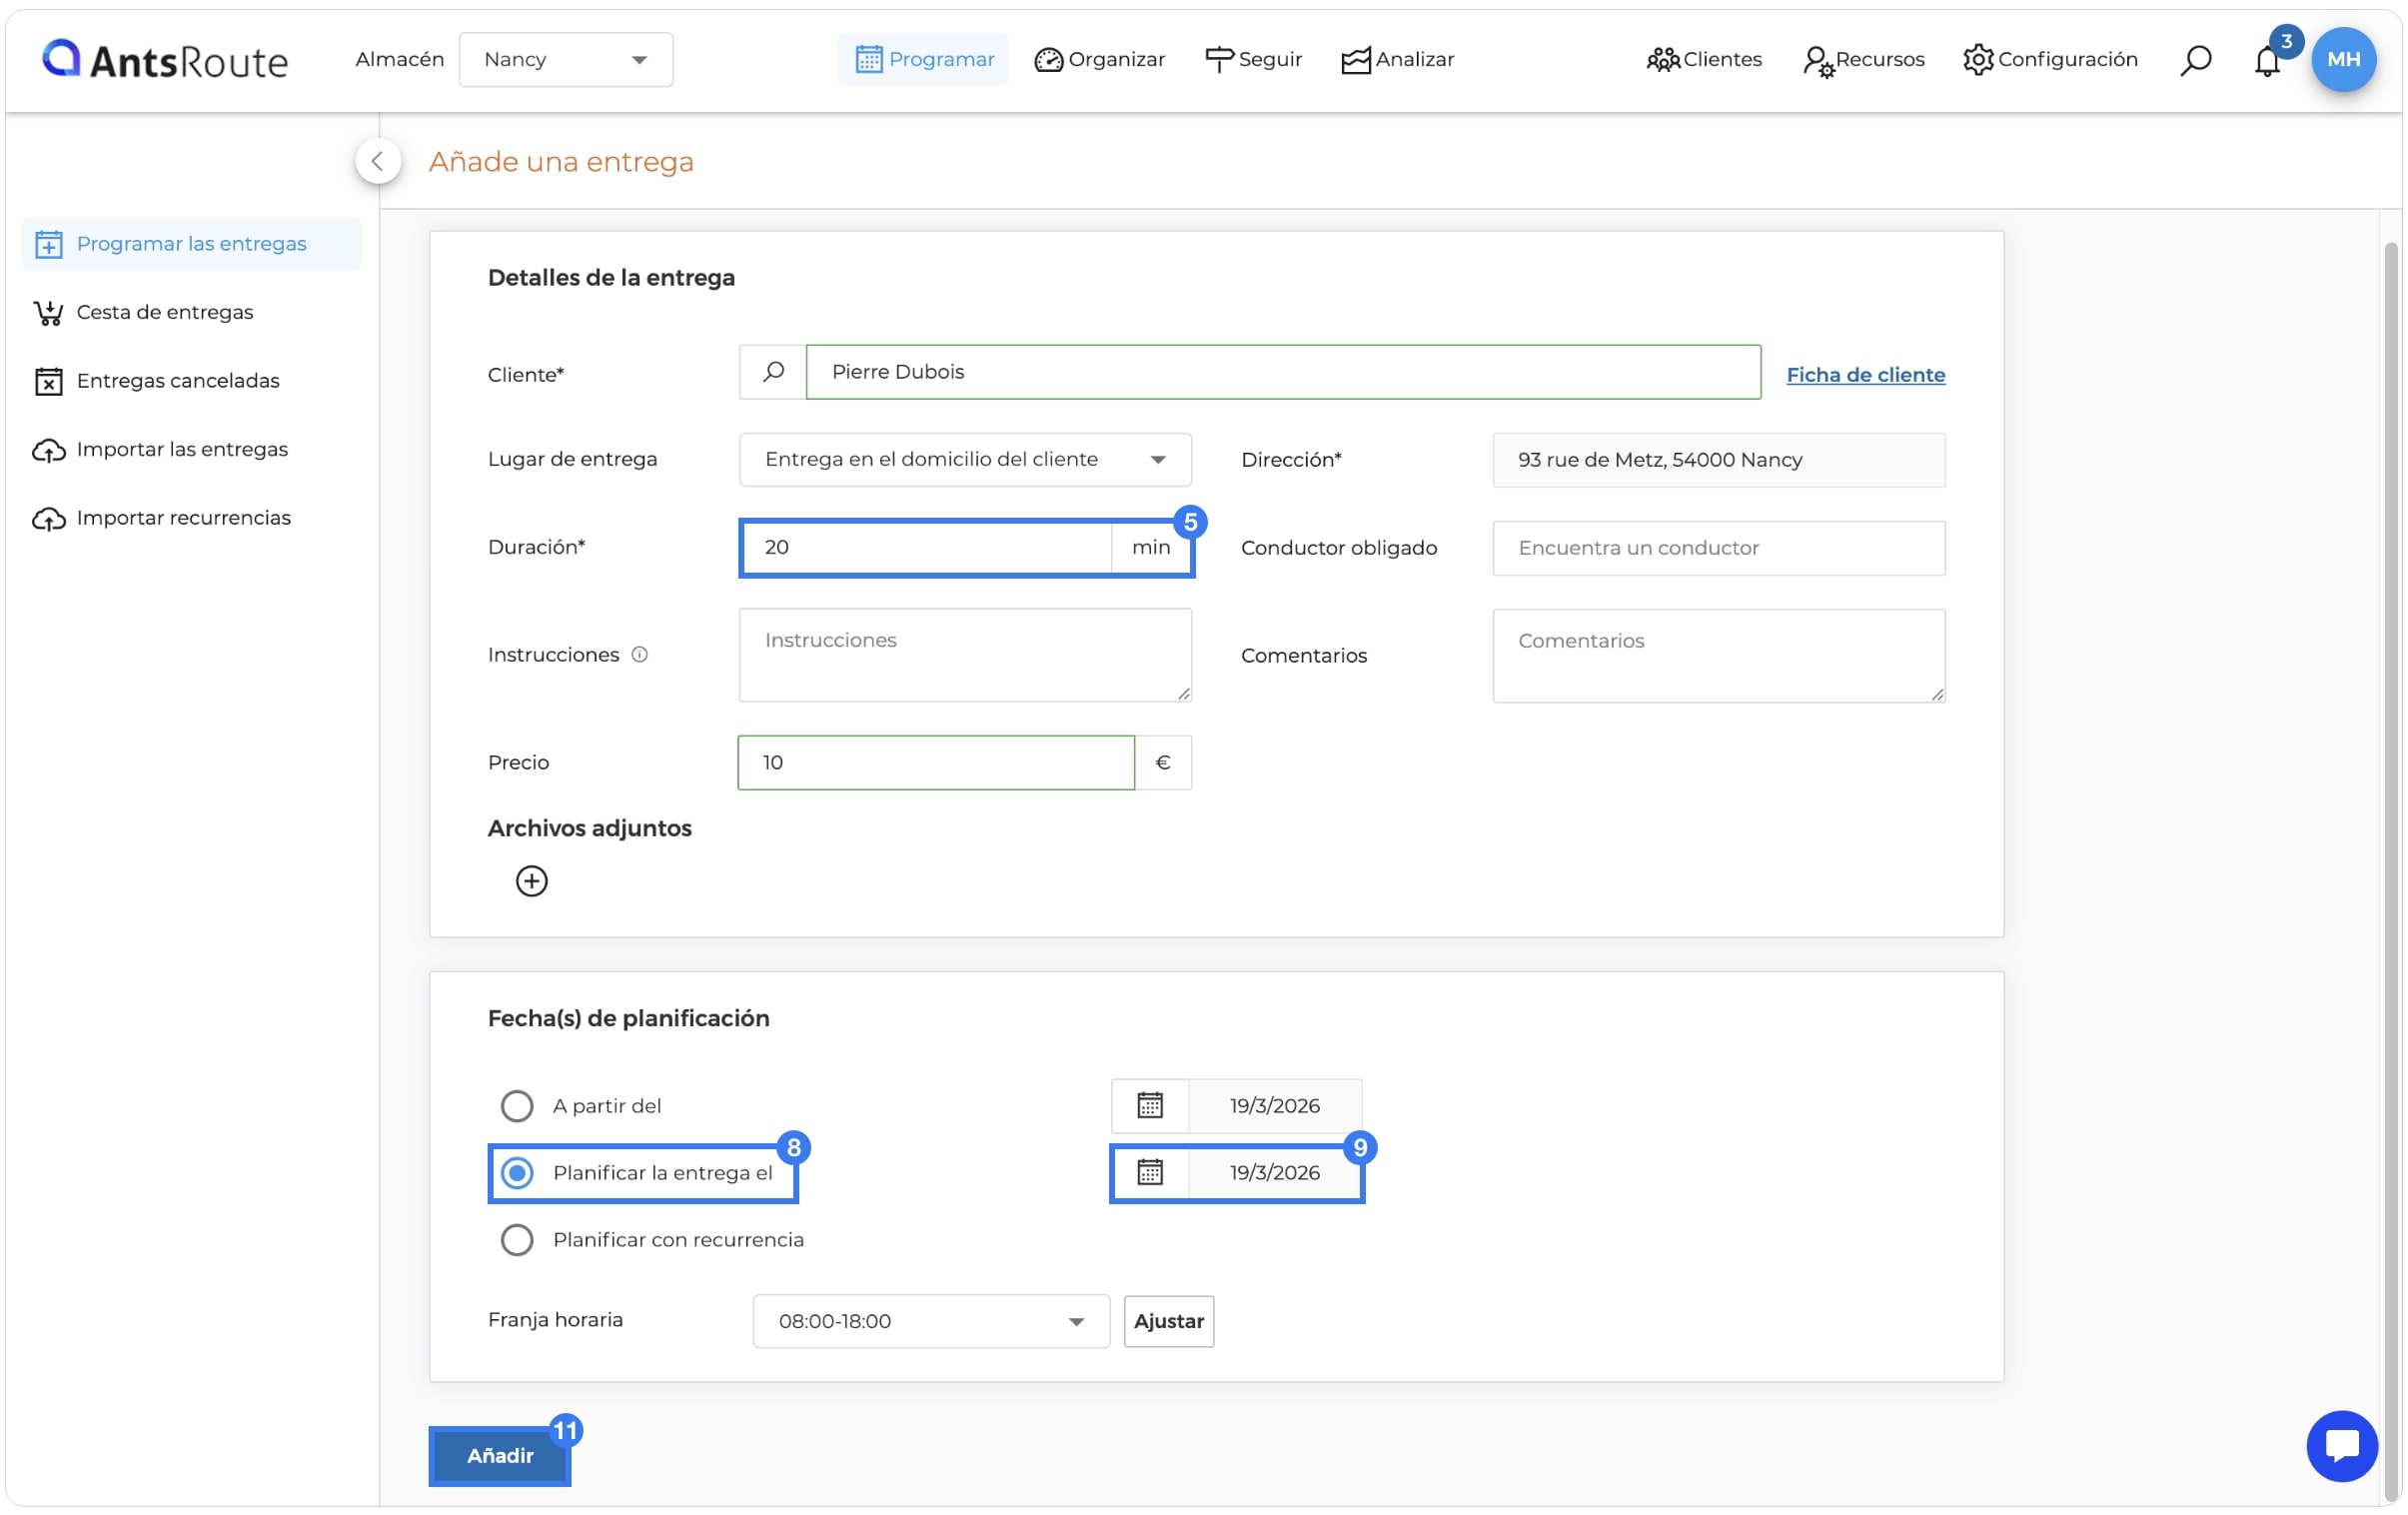Select Programar las entregas in sidebar

[191, 243]
